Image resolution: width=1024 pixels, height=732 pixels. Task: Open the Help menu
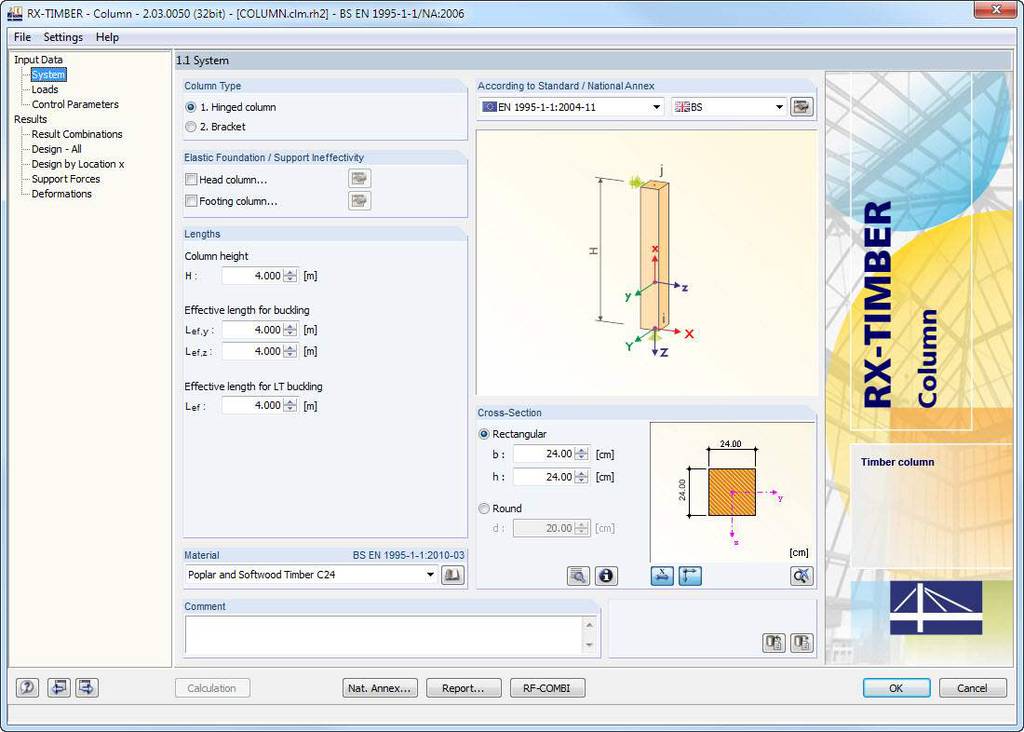click(x=107, y=37)
